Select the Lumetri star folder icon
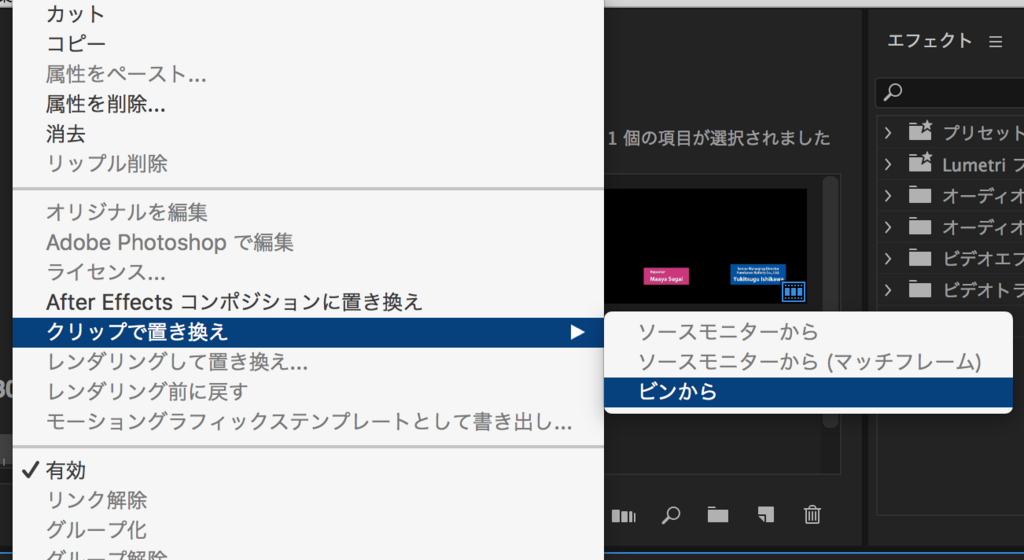 point(920,163)
